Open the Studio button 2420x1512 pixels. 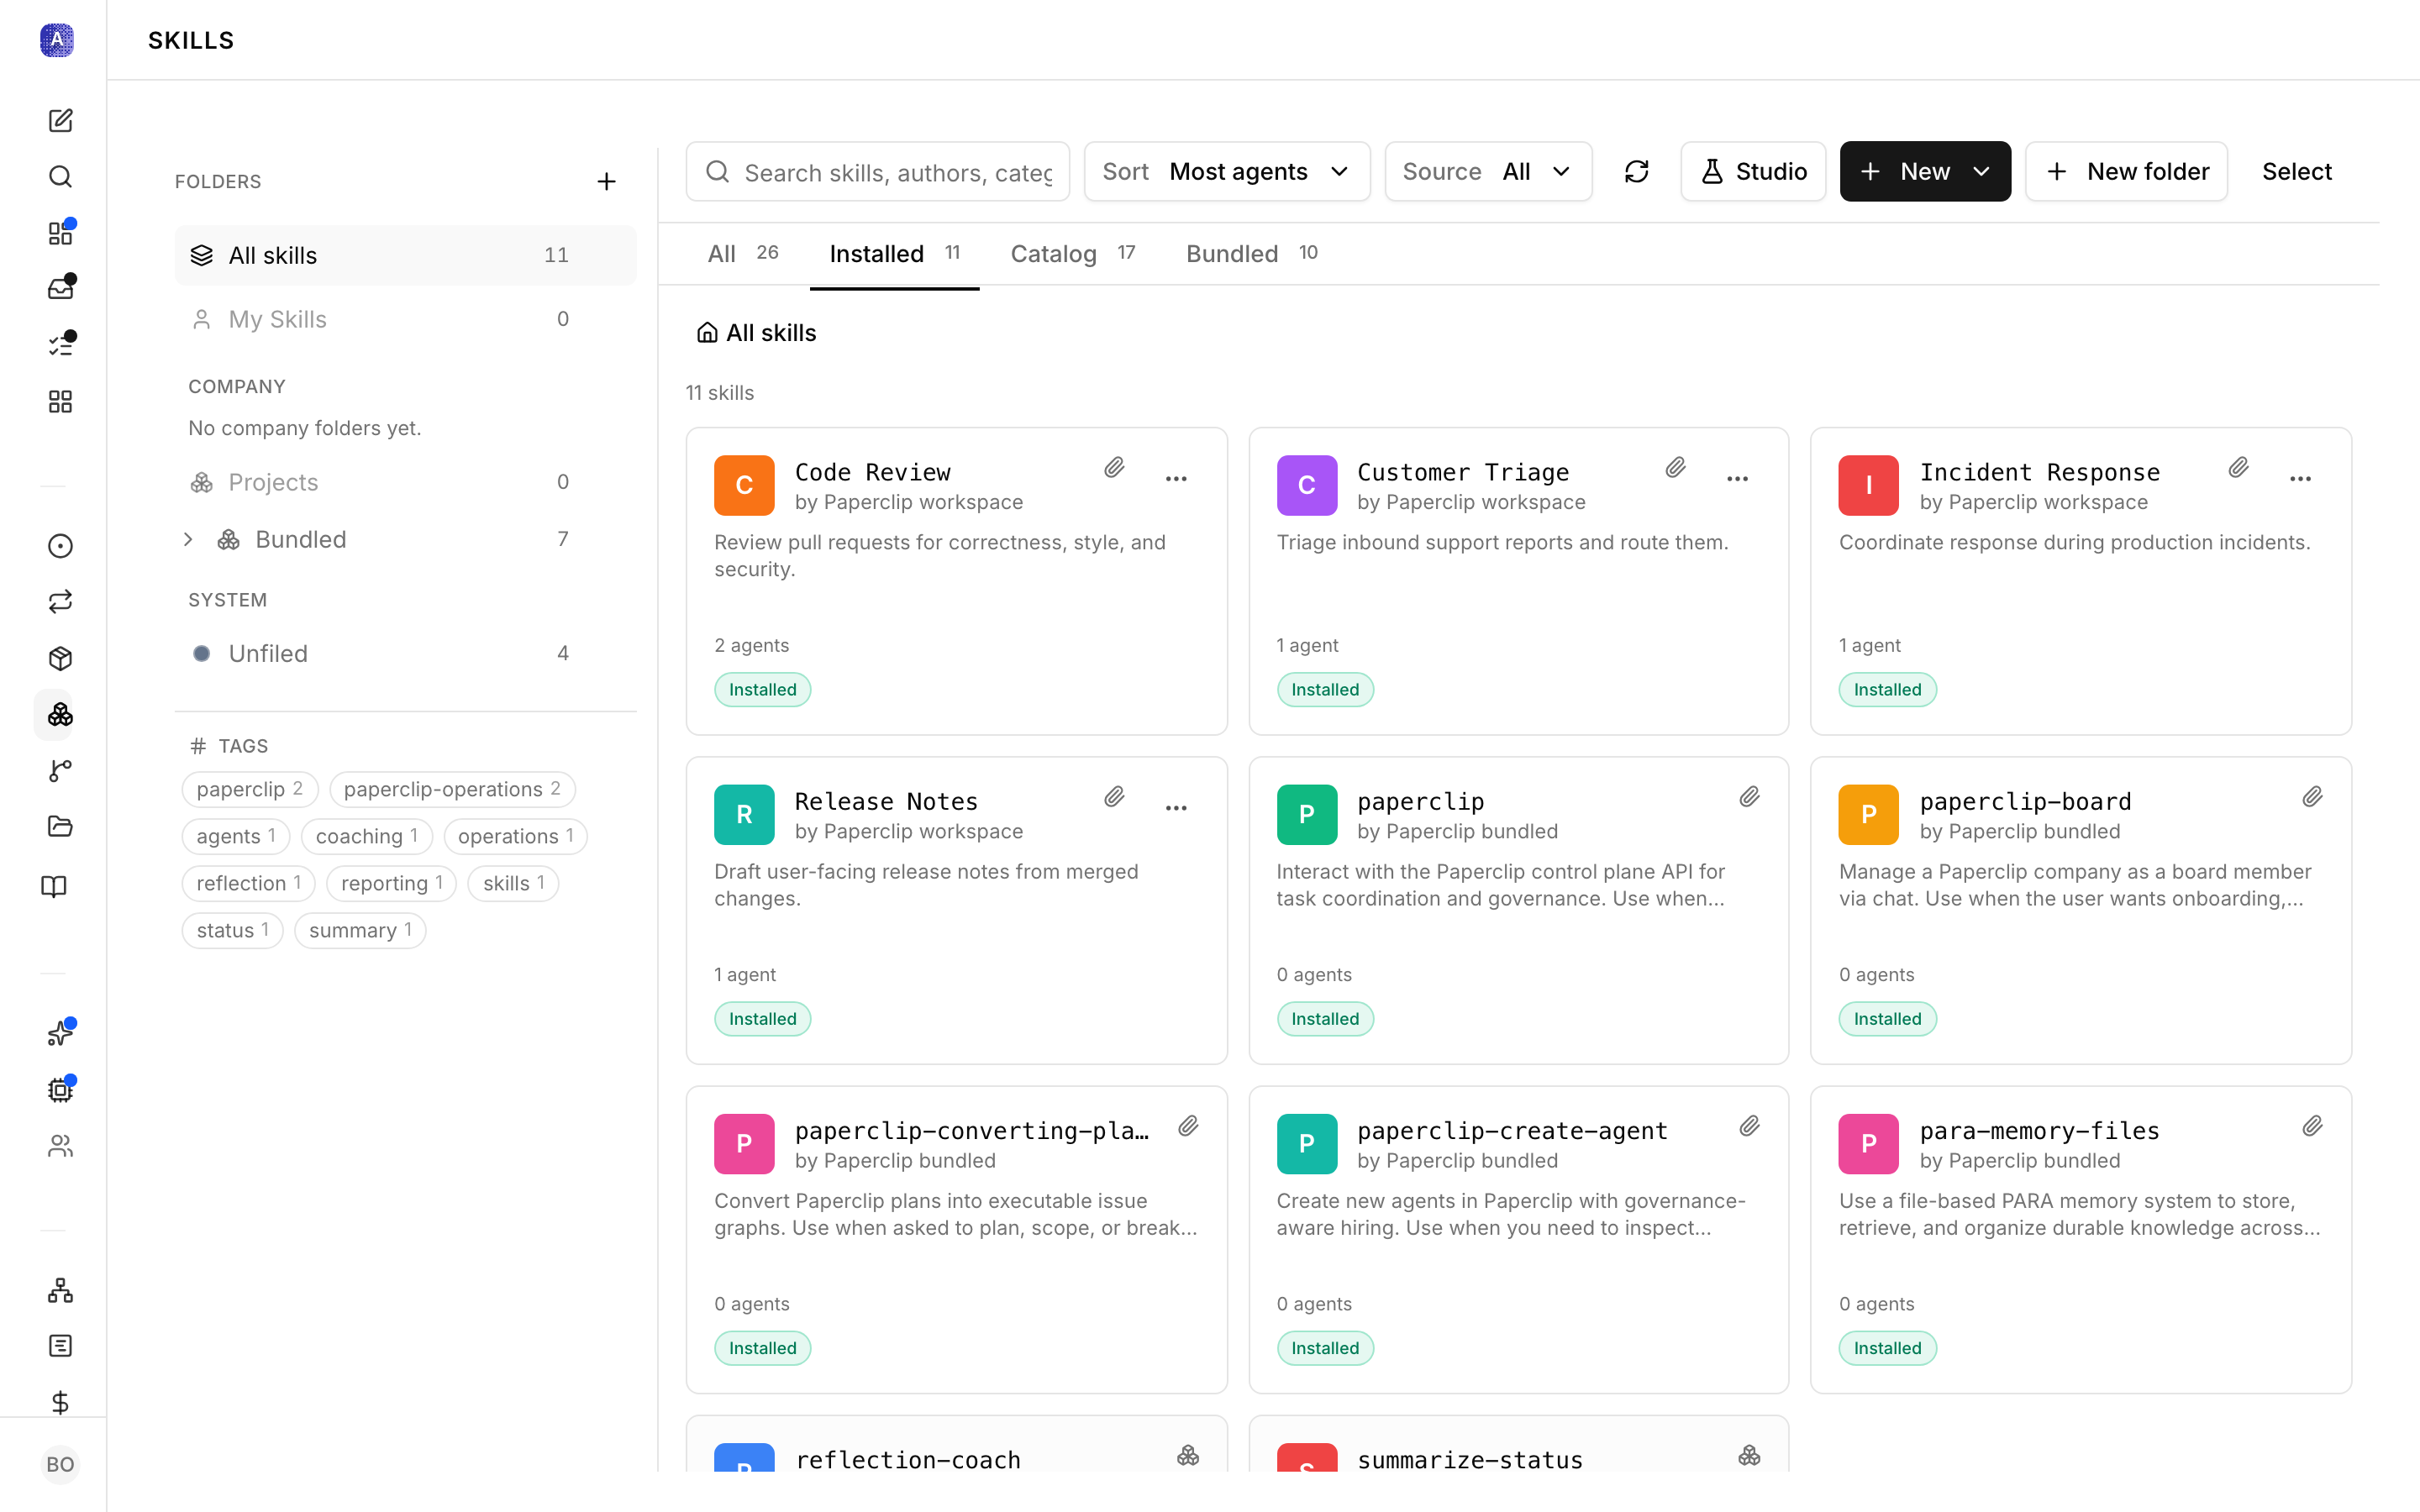(1753, 172)
